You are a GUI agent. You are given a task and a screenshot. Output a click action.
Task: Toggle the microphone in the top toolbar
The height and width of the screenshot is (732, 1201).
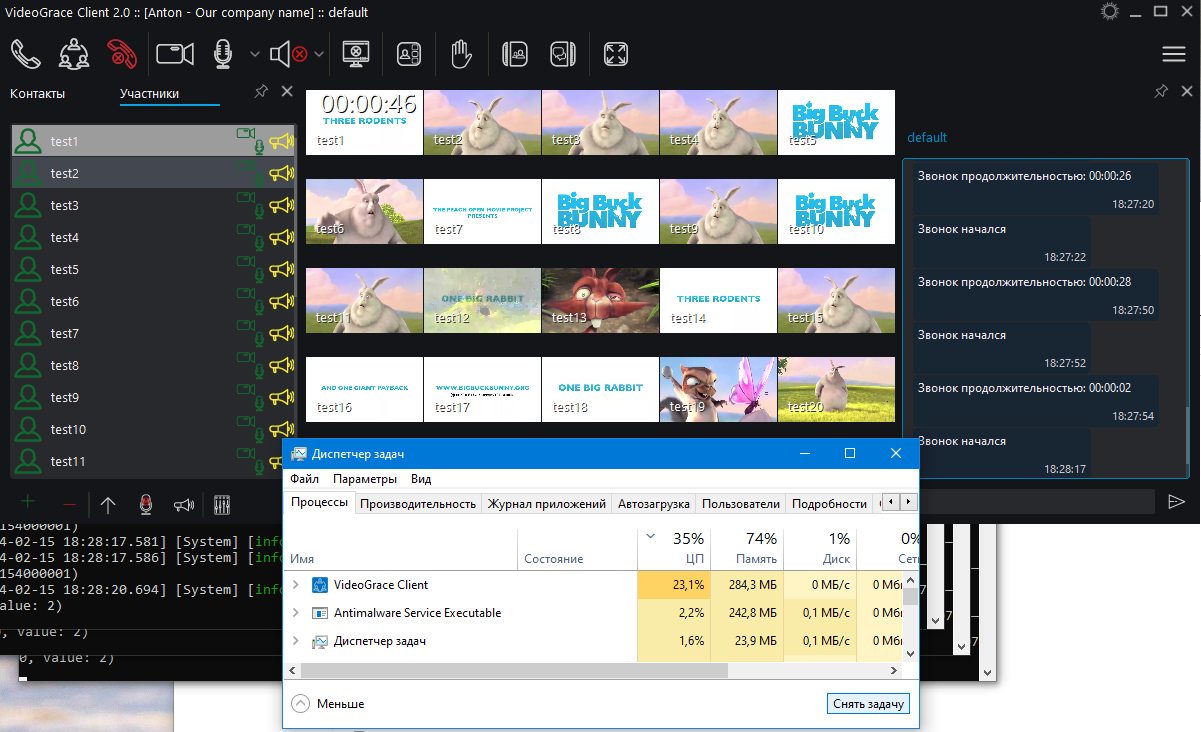point(224,53)
